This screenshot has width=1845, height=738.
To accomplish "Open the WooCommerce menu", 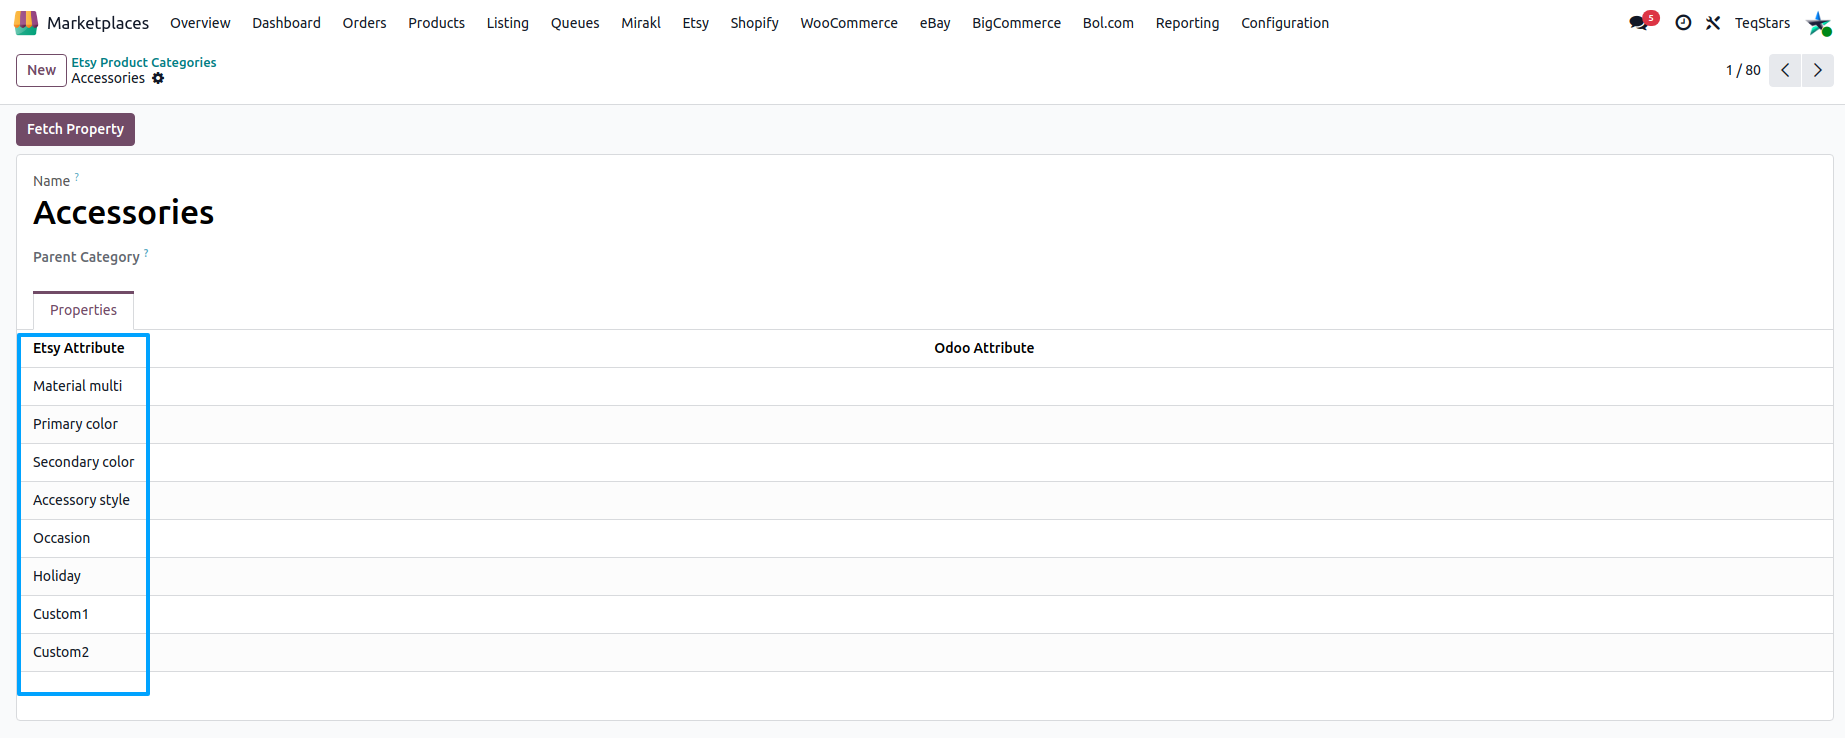I will tap(849, 22).
